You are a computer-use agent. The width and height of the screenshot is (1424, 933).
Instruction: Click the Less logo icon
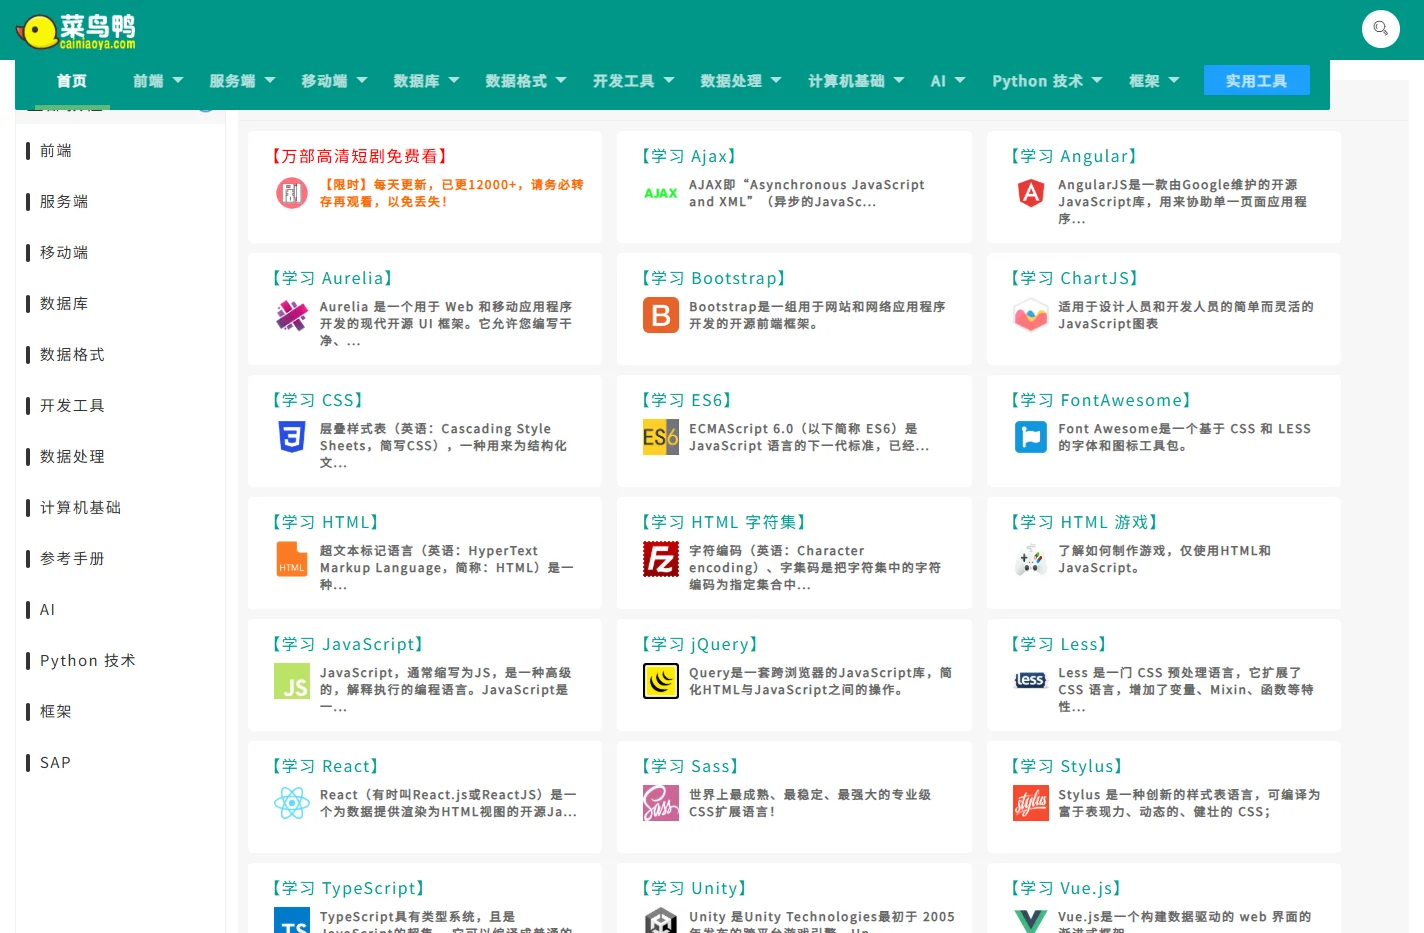tap(1030, 680)
